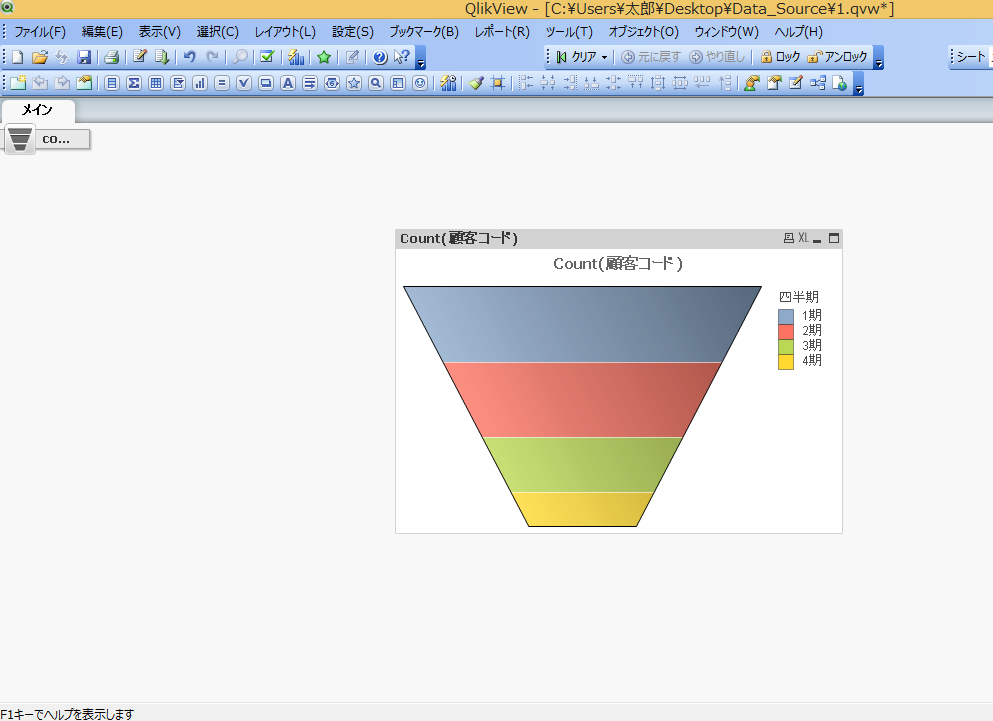Create a search object with magnifier icon
993x721 pixels.
click(376, 83)
